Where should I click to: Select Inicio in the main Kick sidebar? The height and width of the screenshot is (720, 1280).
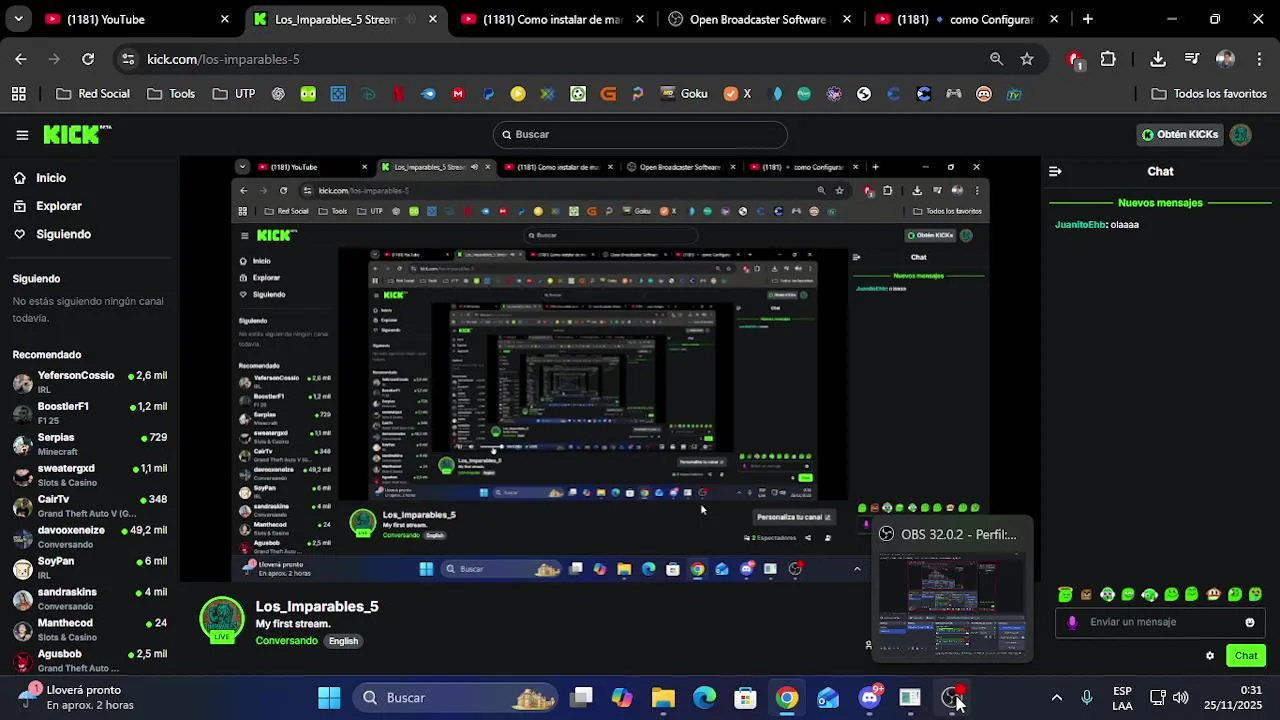[40, 178]
